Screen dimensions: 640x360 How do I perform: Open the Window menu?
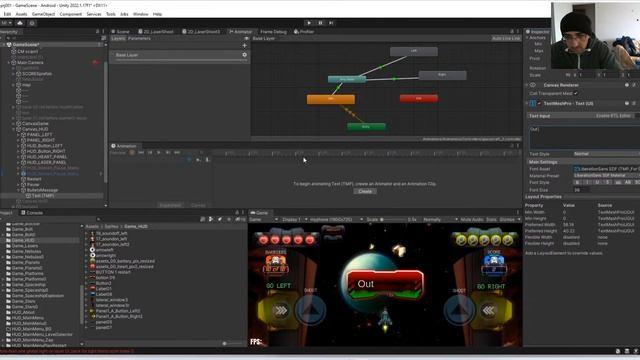pos(140,14)
